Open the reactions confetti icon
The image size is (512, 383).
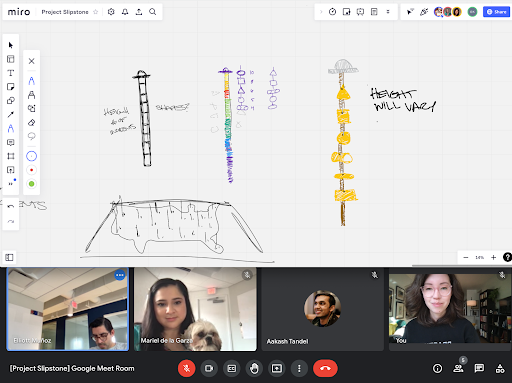click(424, 12)
